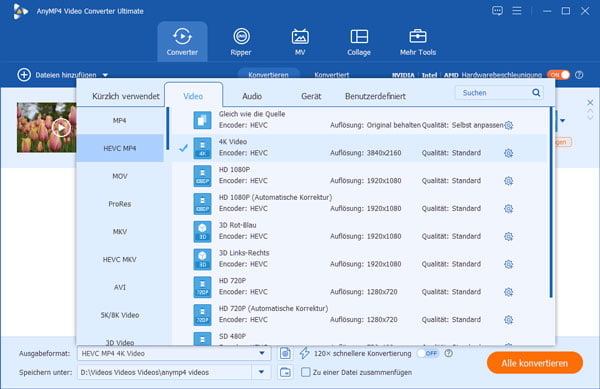
Task: Open gear for HD 1080P Automatische Korrektur
Action: point(508,208)
